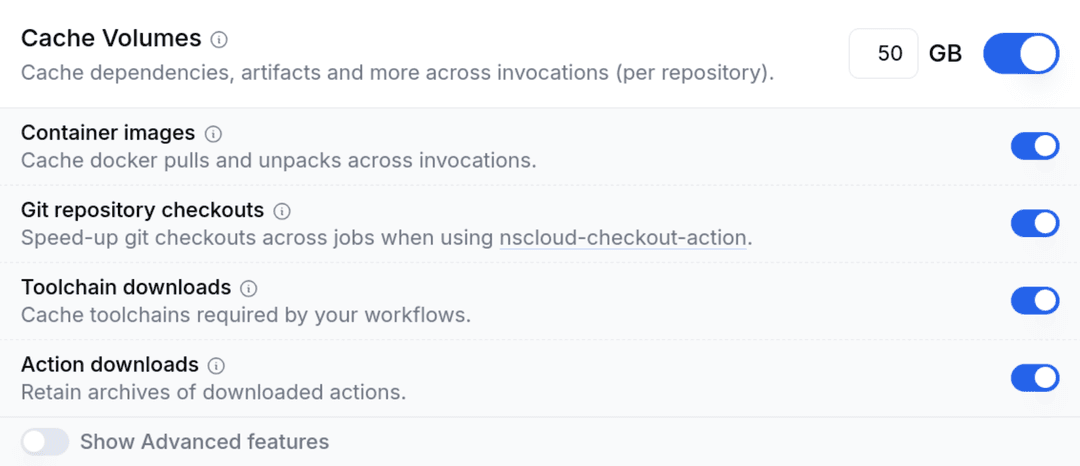Turn off Container images caching toggle
Screen dimensions: 1080x466
tap(1035, 146)
